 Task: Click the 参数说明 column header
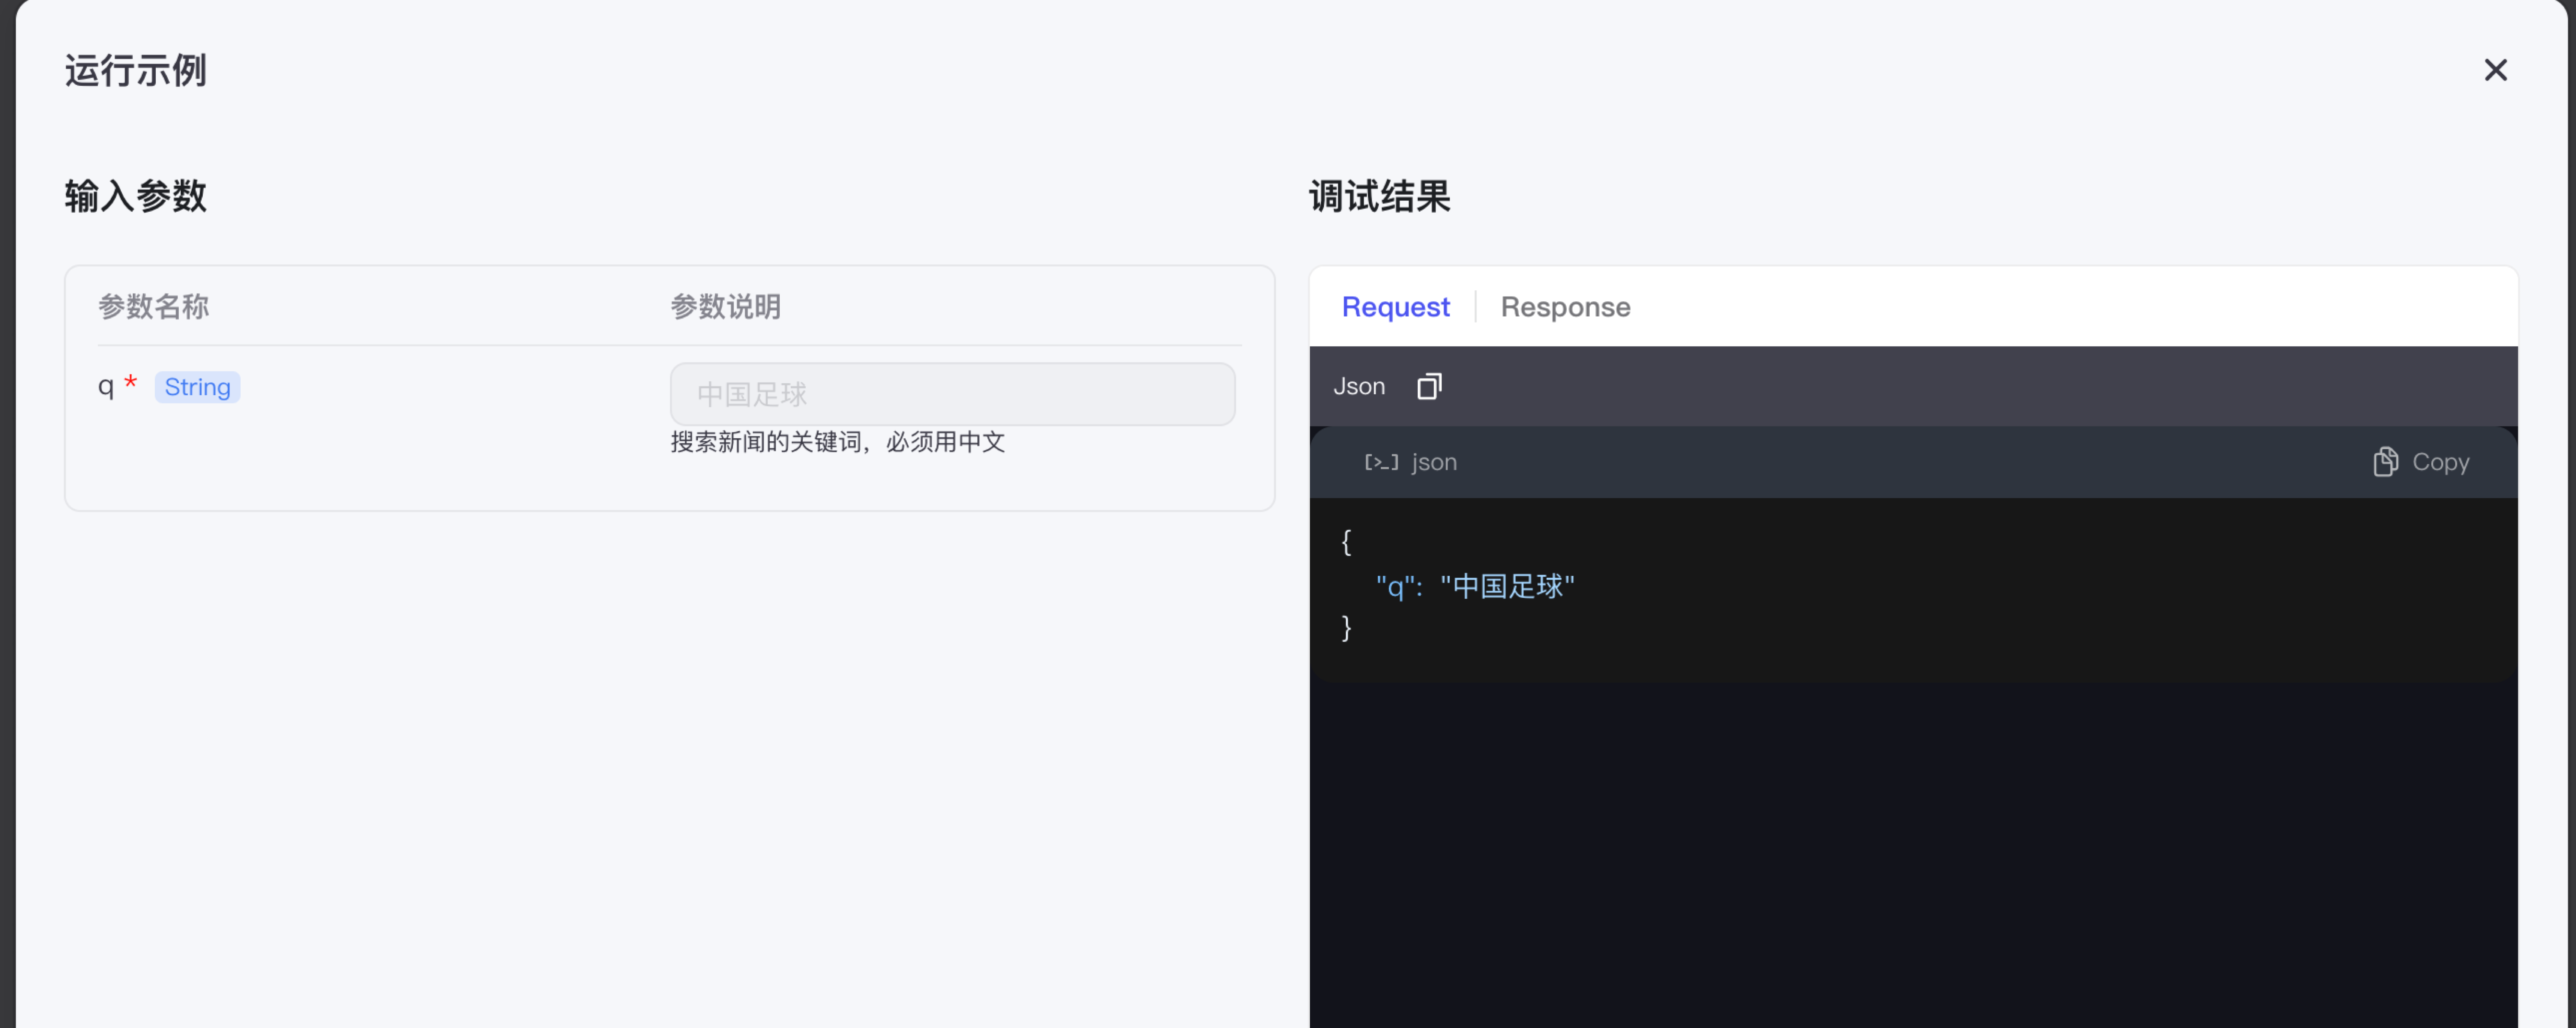[x=725, y=307]
